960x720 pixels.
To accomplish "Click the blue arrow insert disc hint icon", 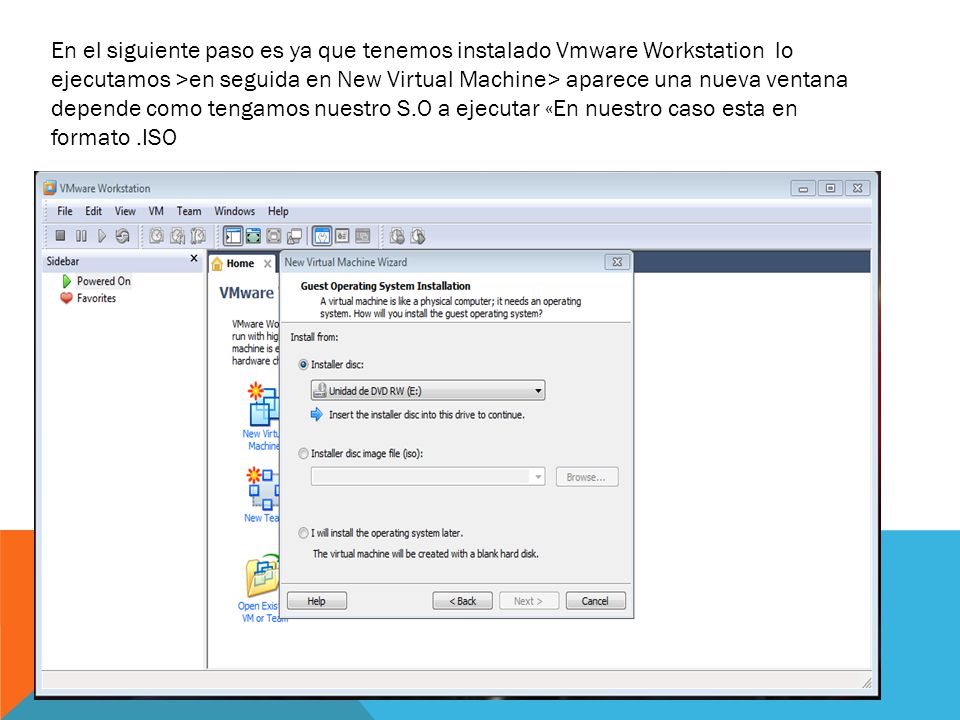I will pos(317,414).
